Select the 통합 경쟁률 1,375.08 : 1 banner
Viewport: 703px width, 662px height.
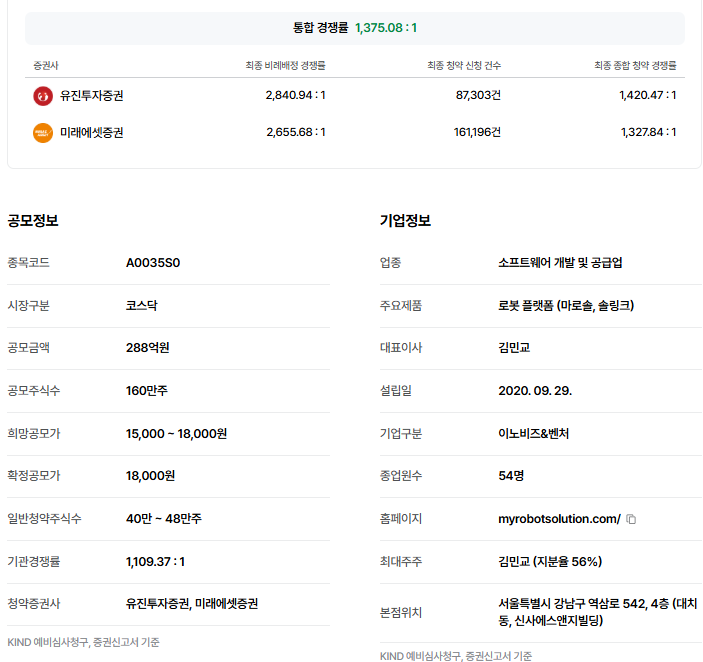[355, 28]
